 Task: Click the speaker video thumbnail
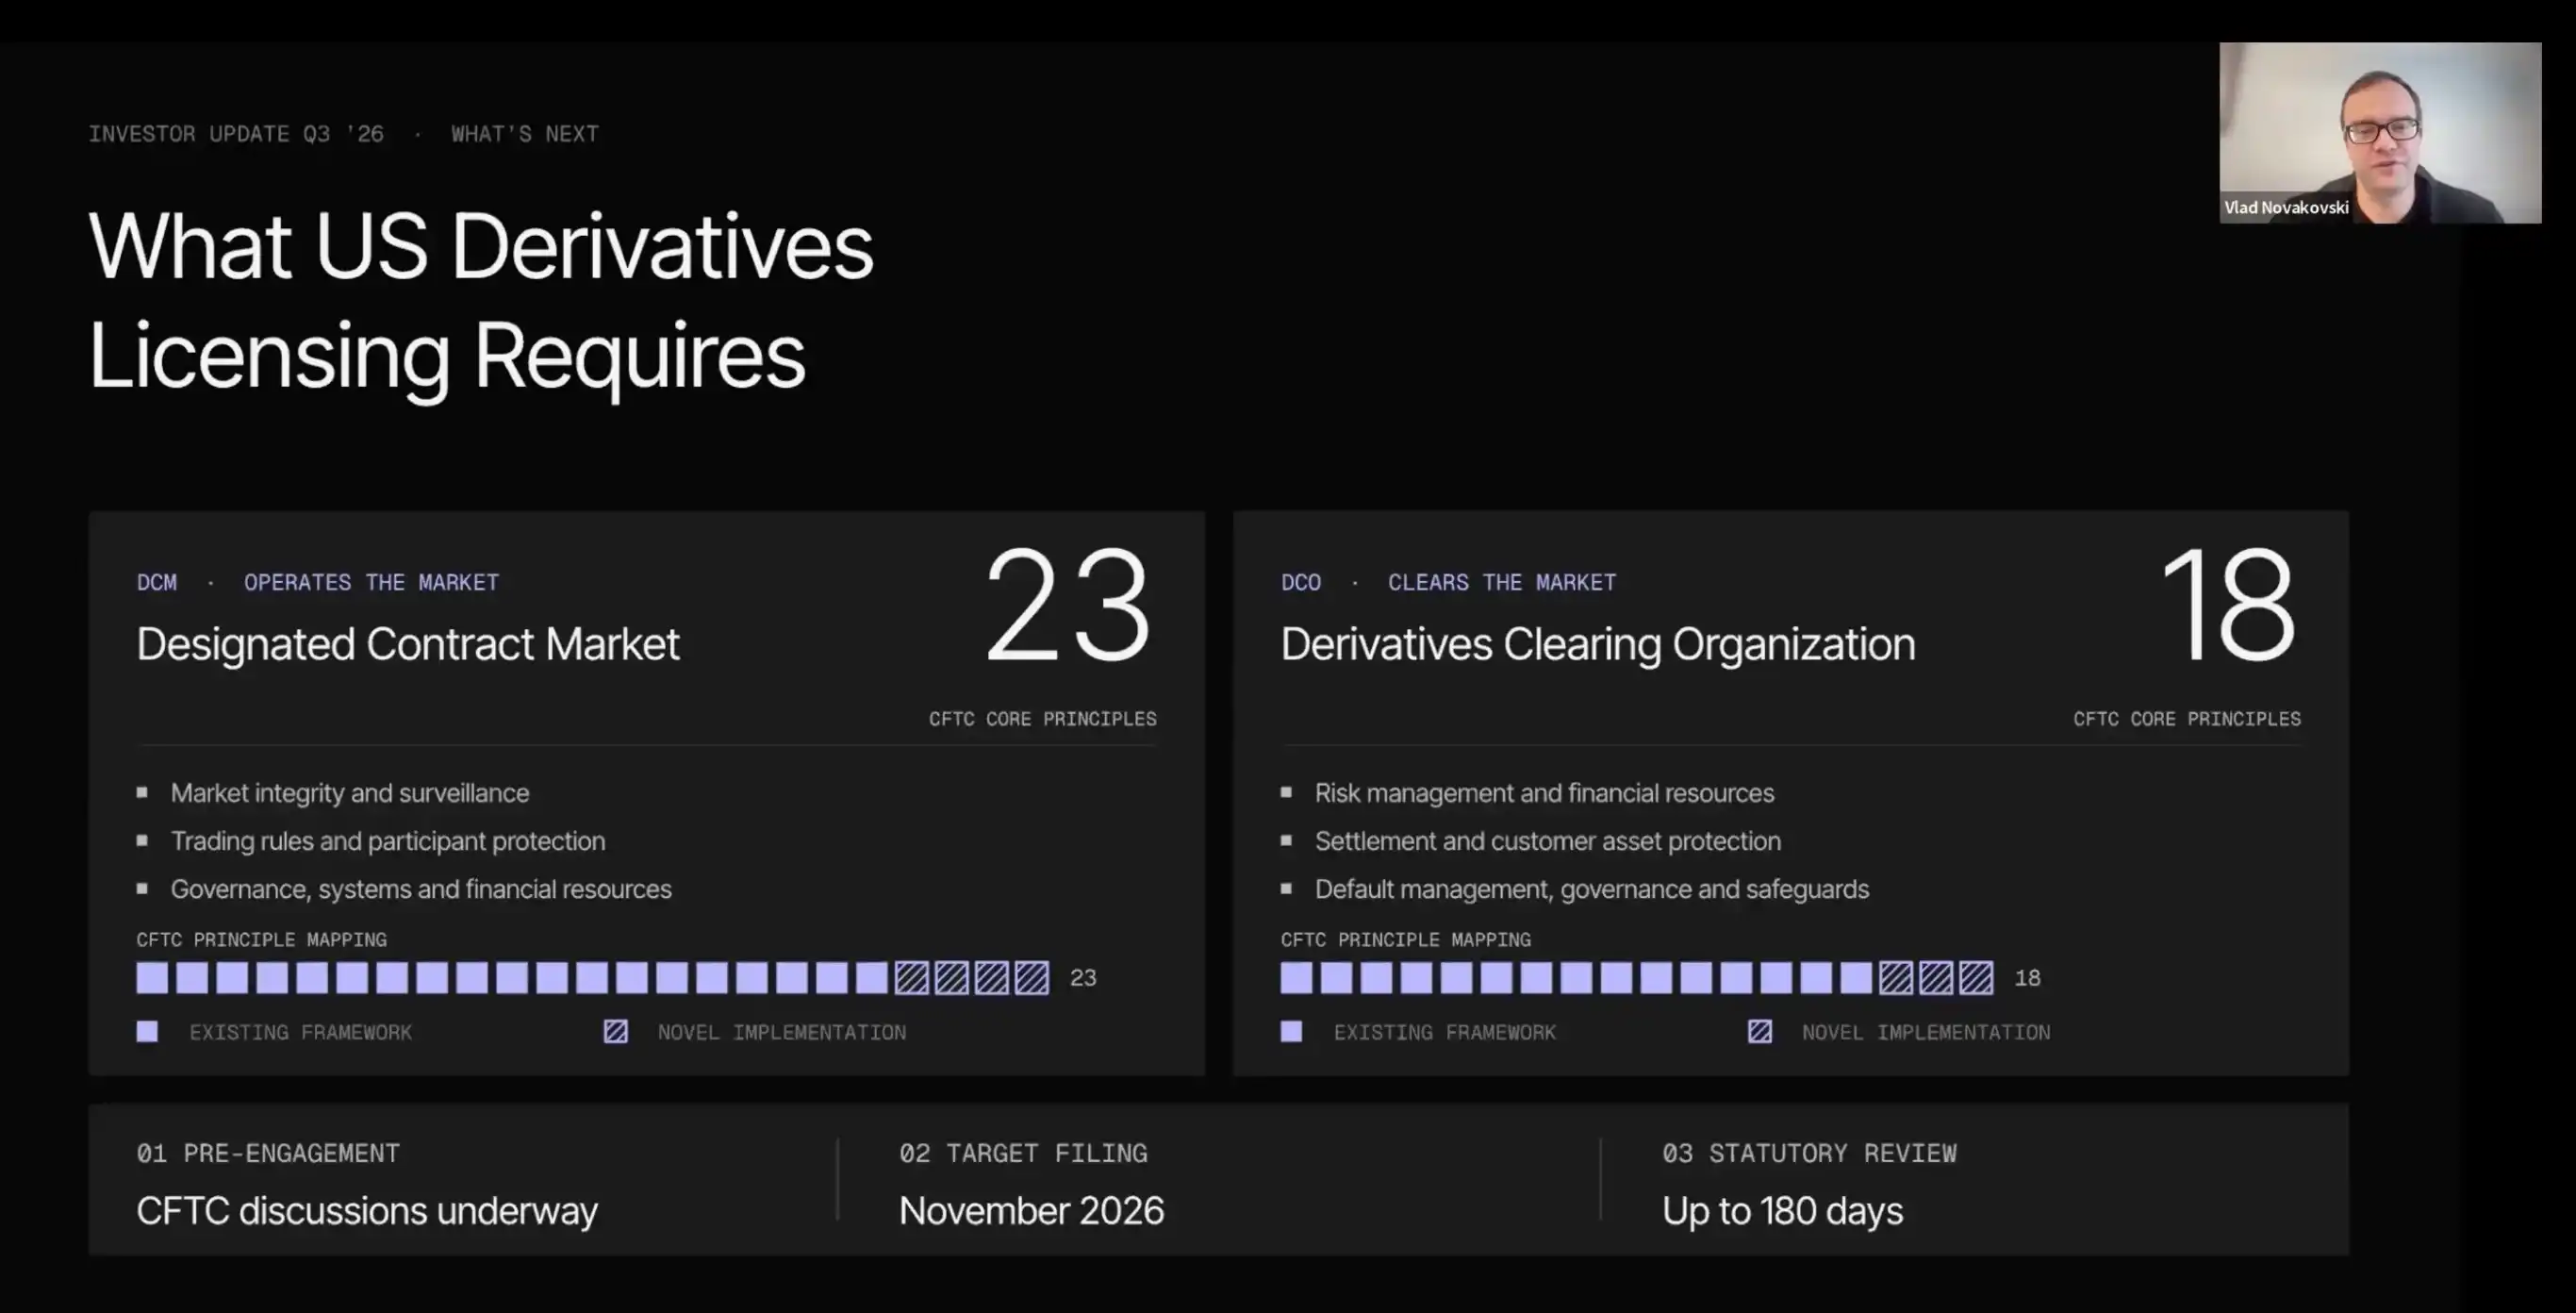2380,132
